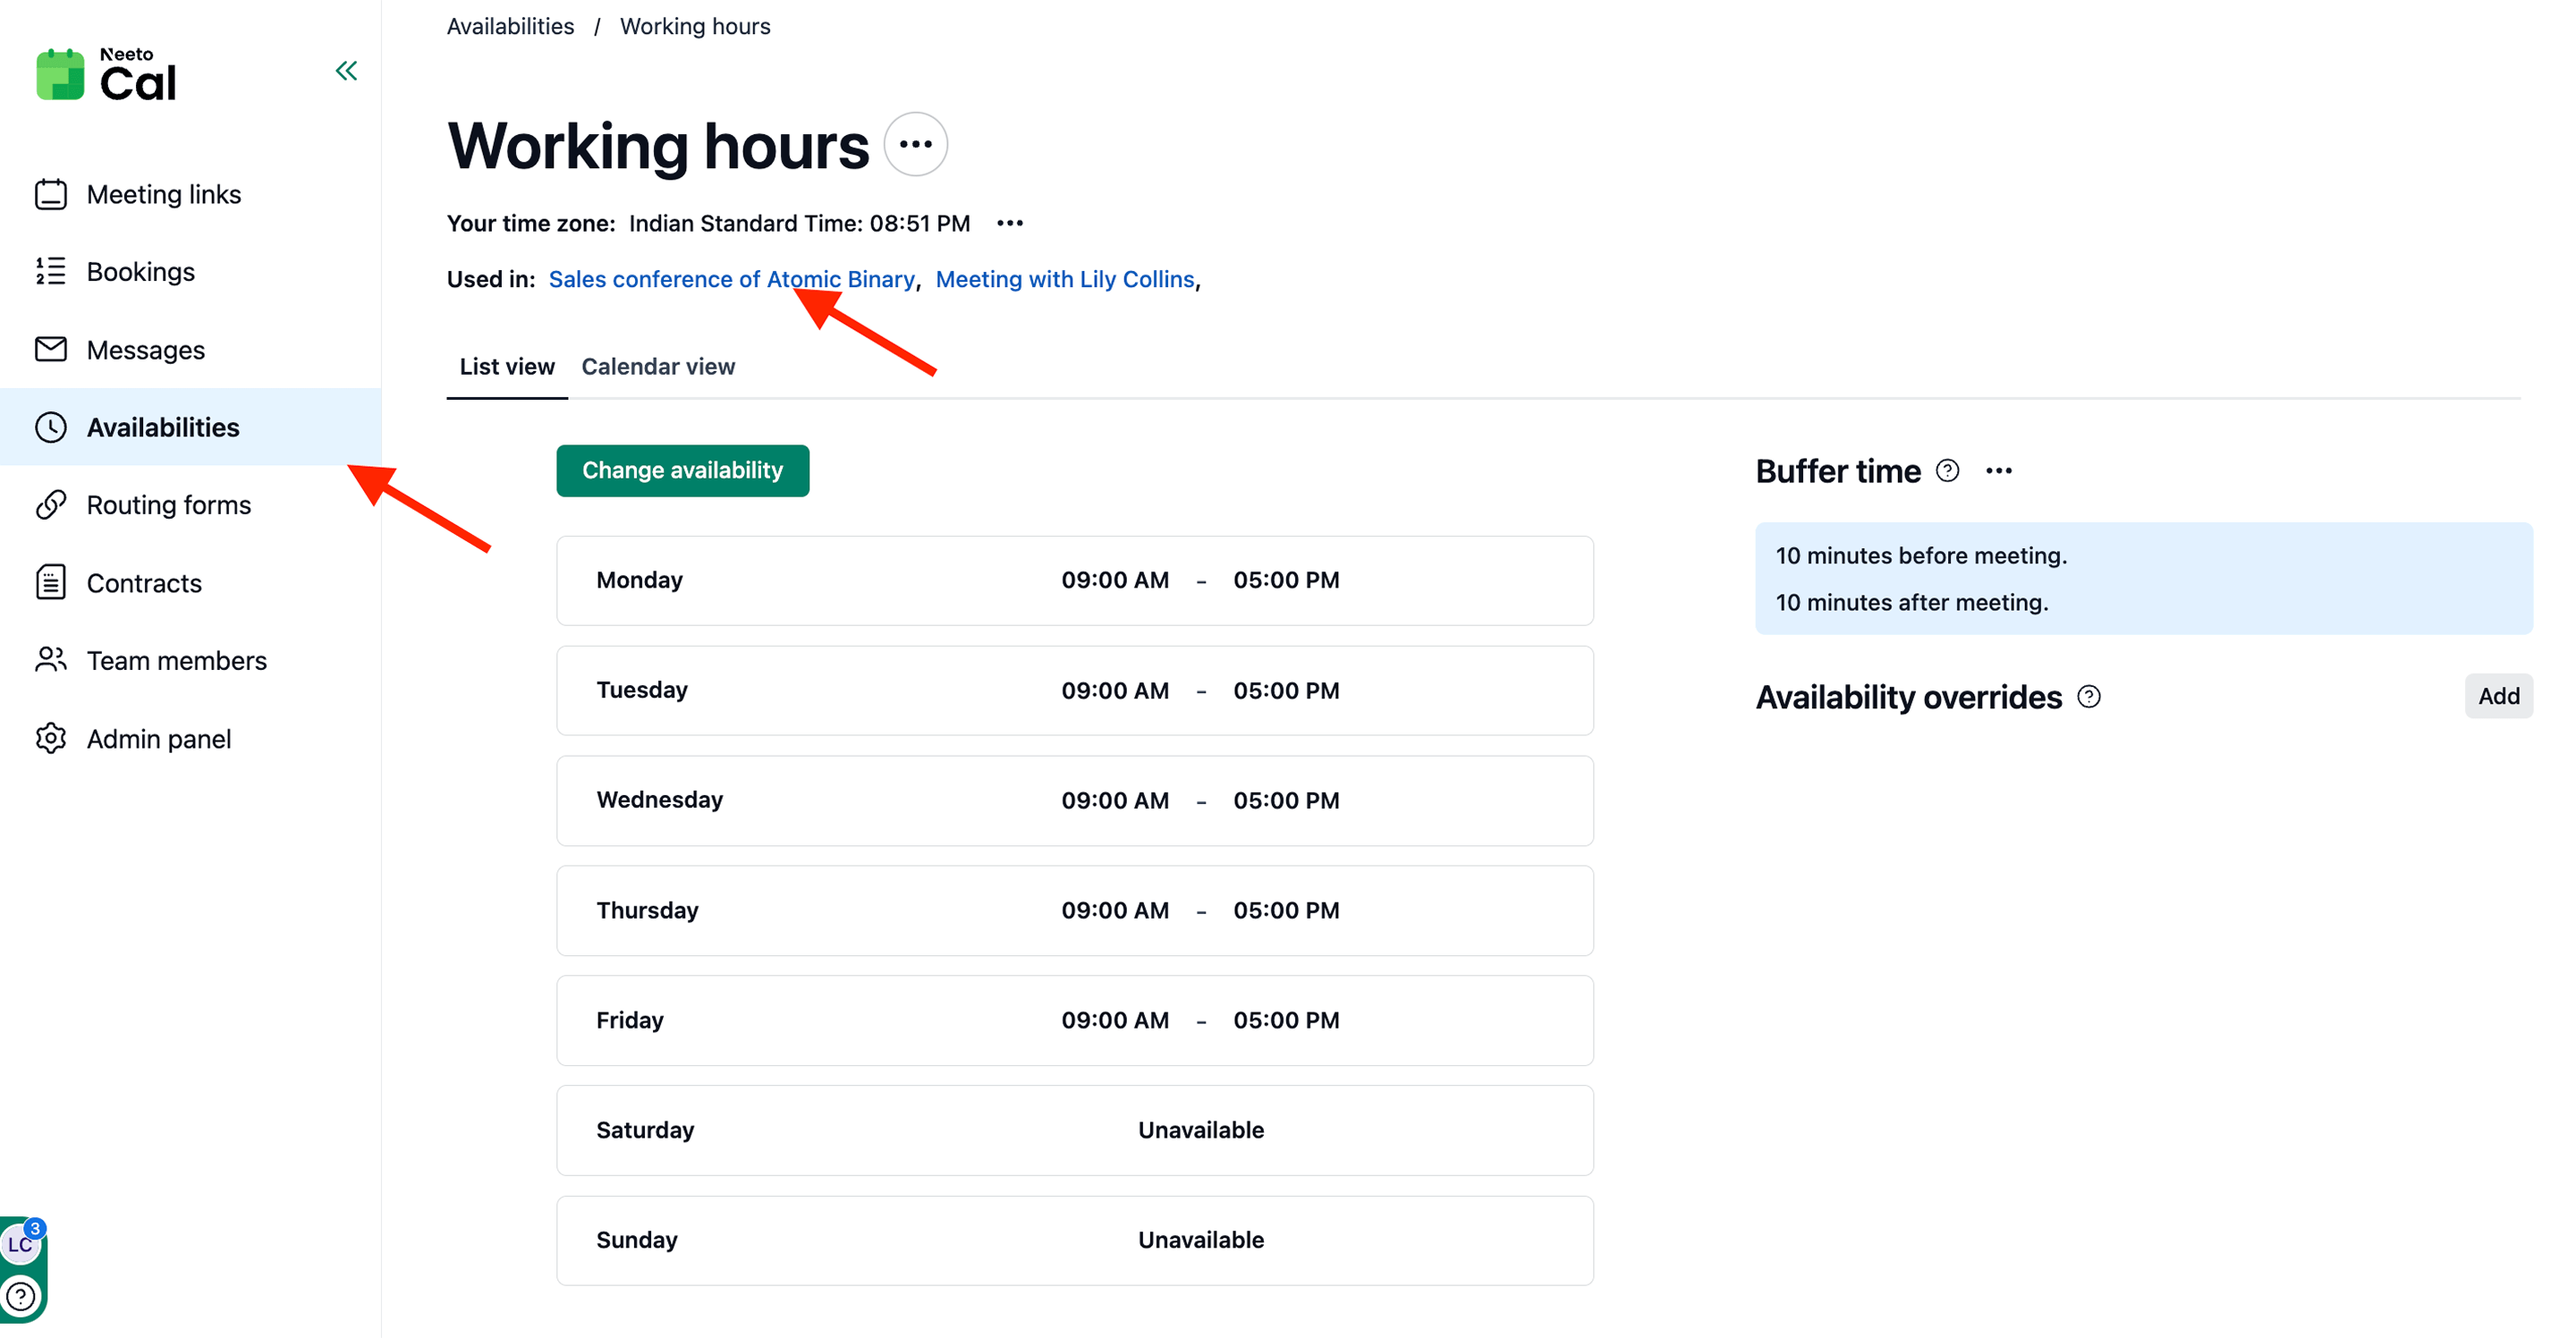Image resolution: width=2576 pixels, height=1338 pixels.
Task: Add an availability override
Action: (x=2497, y=696)
